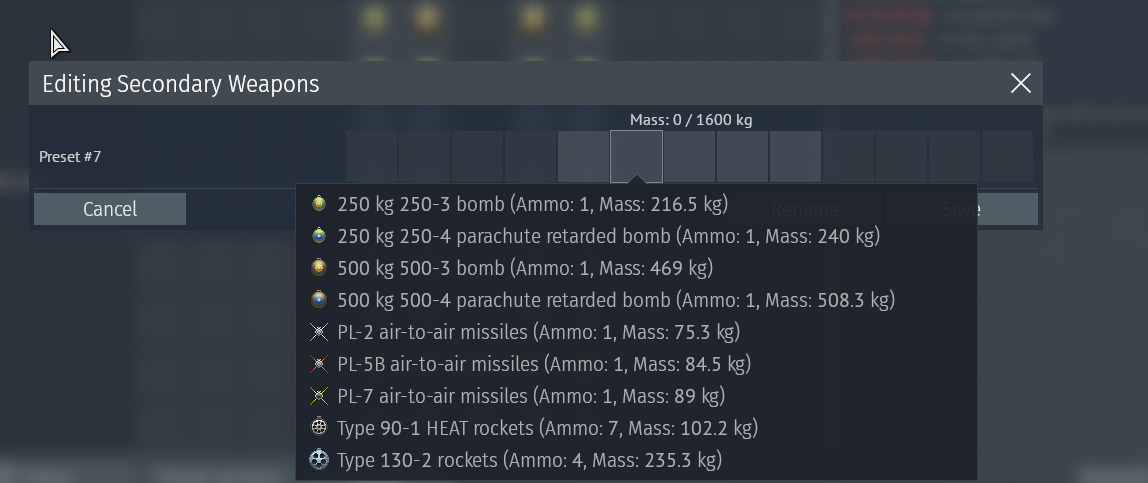
Task: Click the PL-7 missile icon
Action: coord(318,396)
